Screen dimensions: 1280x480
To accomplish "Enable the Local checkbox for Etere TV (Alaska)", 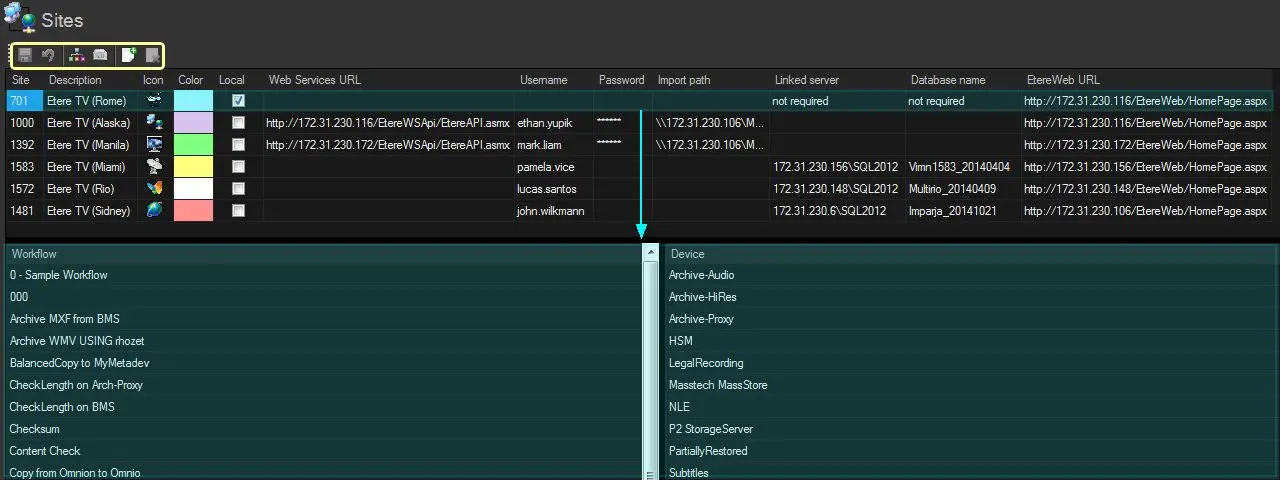I will [238, 123].
